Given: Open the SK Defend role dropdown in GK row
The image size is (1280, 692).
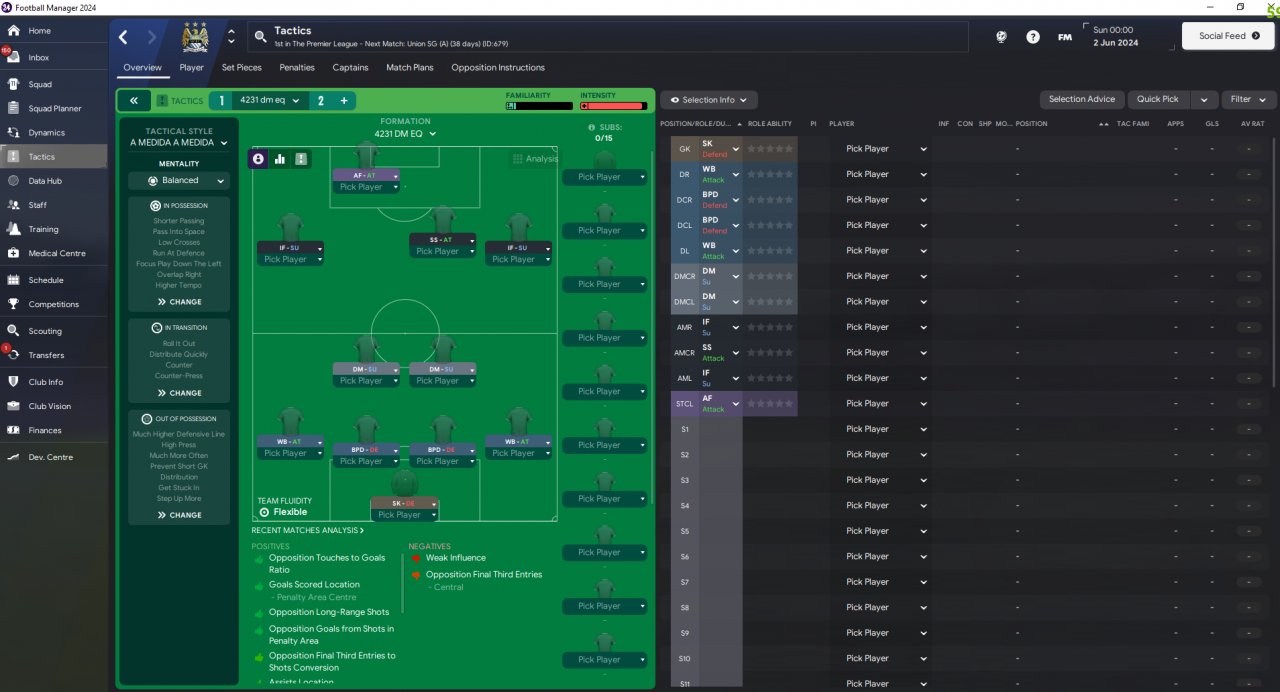Looking at the screenshot, I should coord(720,149).
